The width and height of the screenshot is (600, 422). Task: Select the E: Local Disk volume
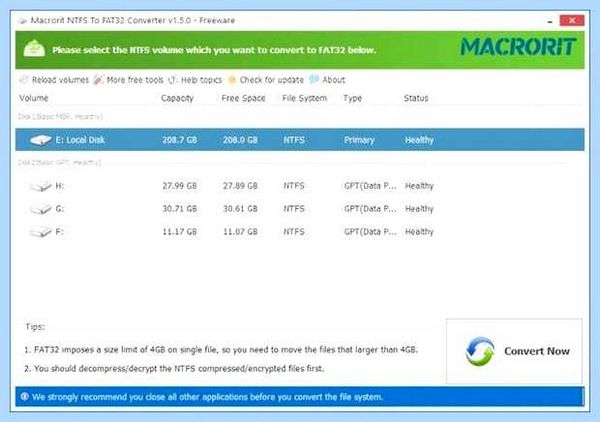coord(300,140)
